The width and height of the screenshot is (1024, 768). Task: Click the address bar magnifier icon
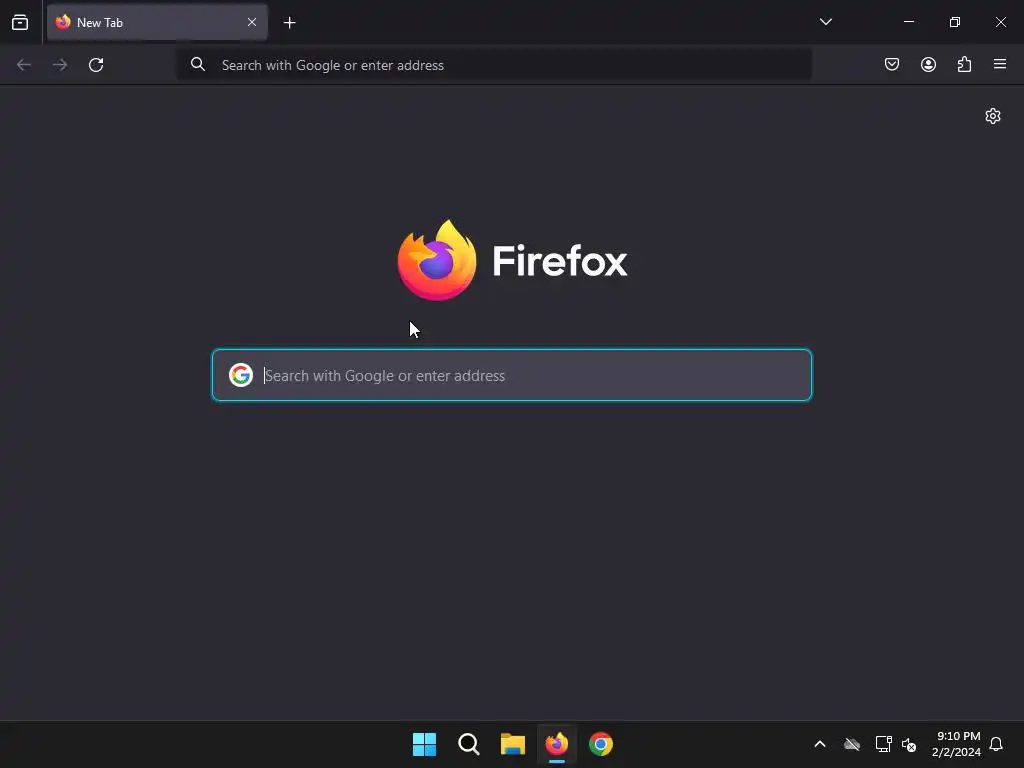click(x=198, y=64)
